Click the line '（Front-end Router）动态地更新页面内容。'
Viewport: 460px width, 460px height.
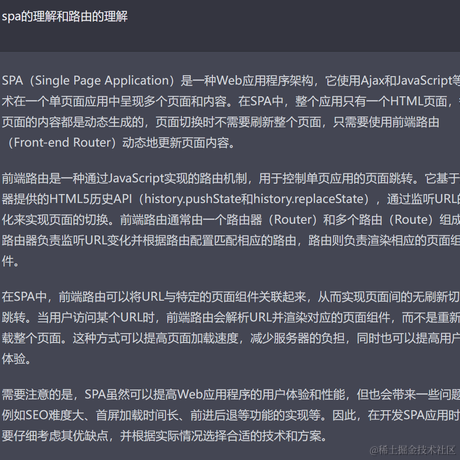pyautogui.click(x=121, y=143)
